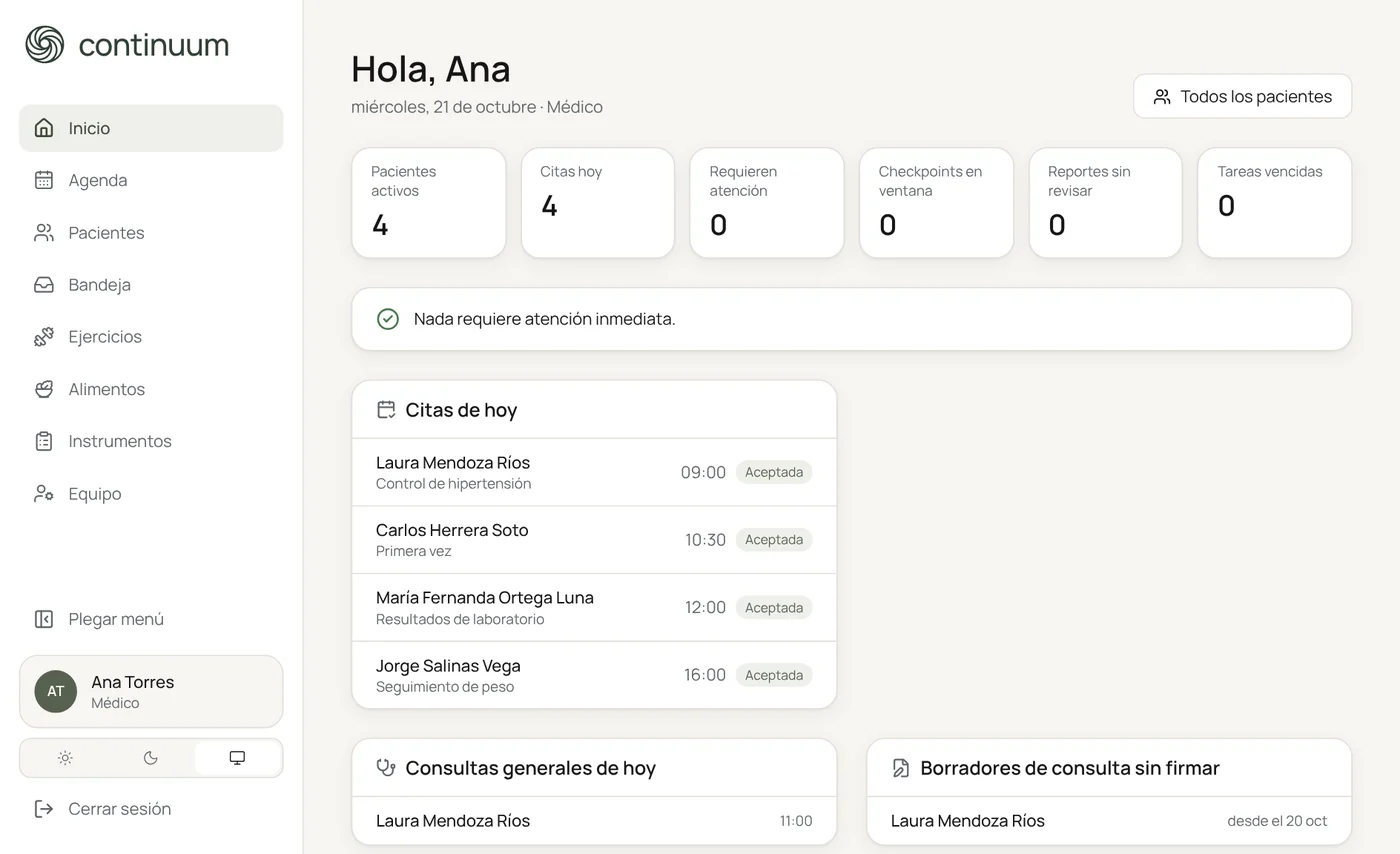Sign out with Cerrar sesión
This screenshot has width=1400, height=854.
pos(151,809)
